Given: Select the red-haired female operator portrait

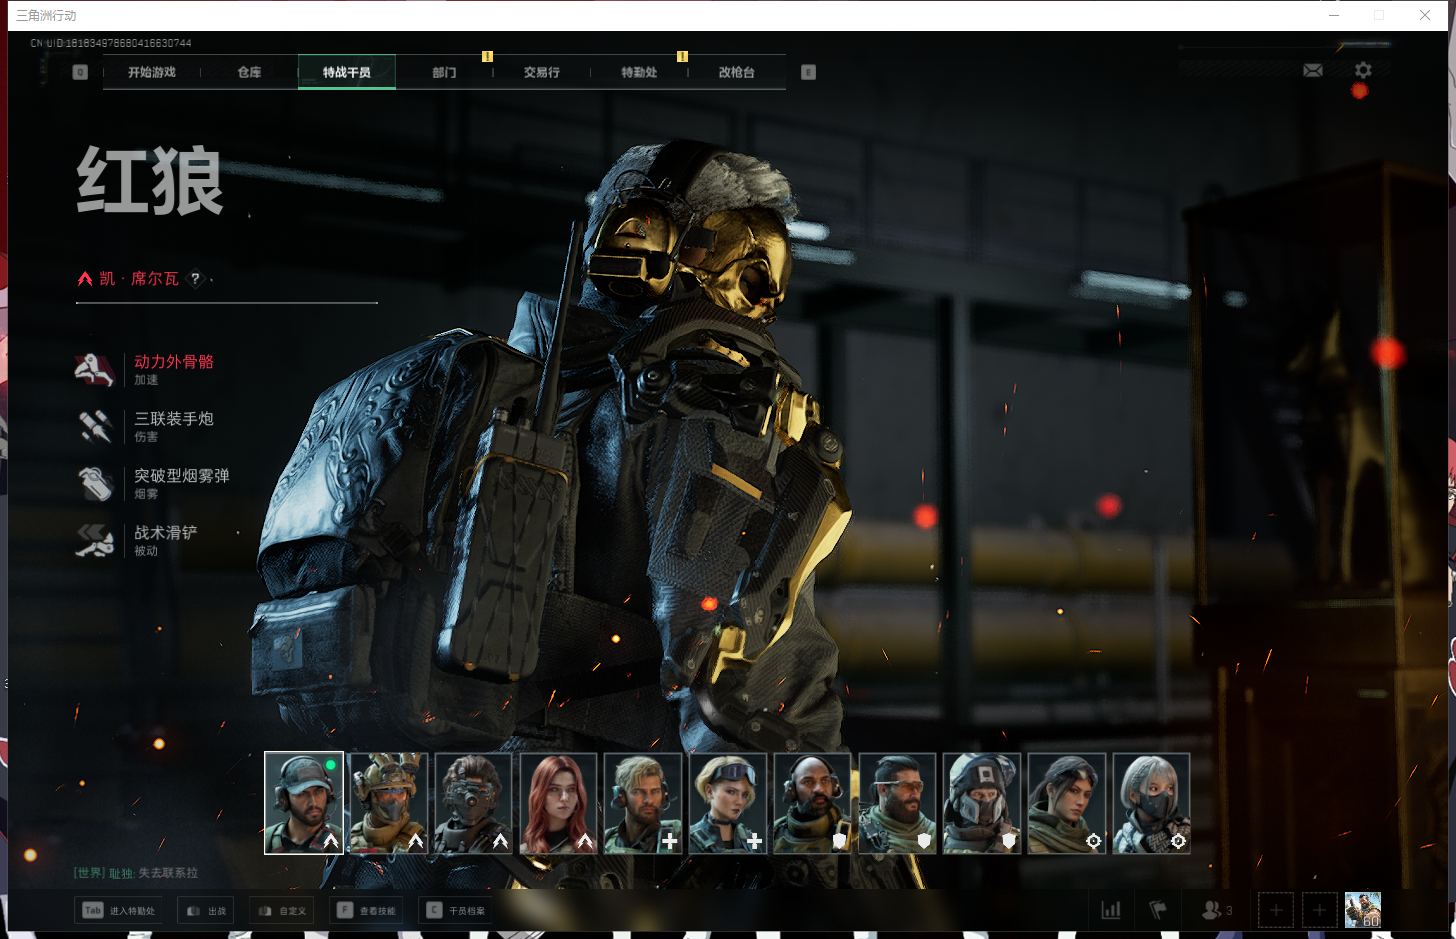Looking at the screenshot, I should tap(558, 803).
